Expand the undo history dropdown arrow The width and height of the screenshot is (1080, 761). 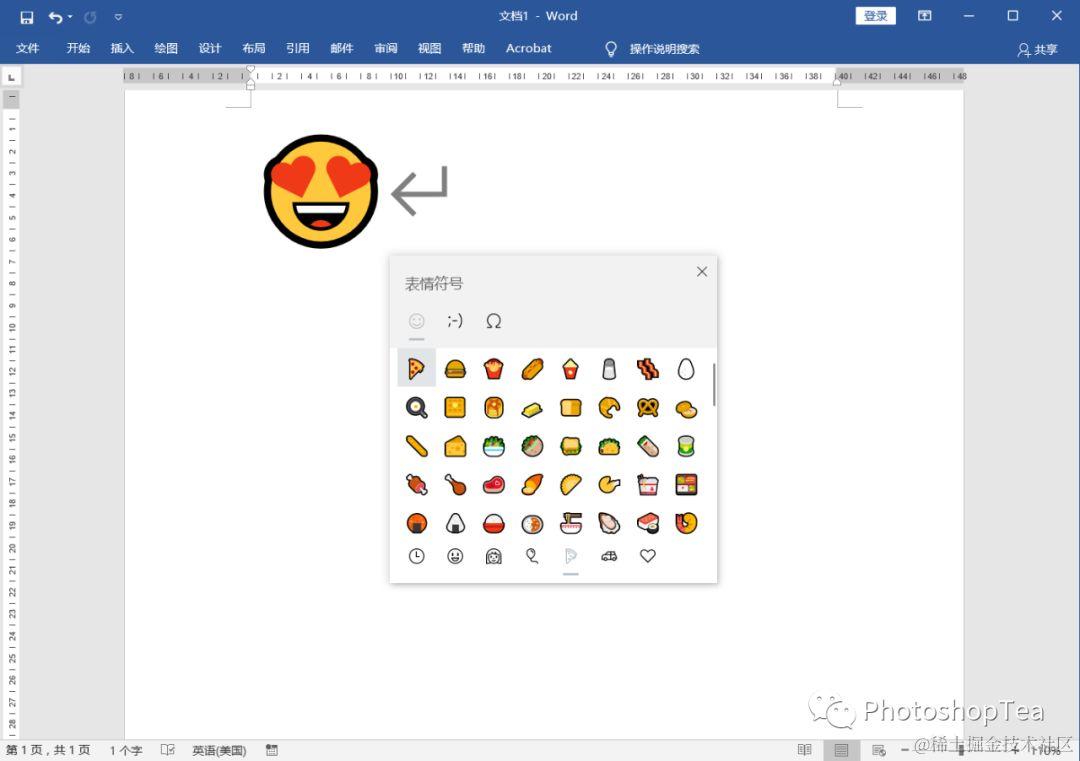tap(70, 17)
